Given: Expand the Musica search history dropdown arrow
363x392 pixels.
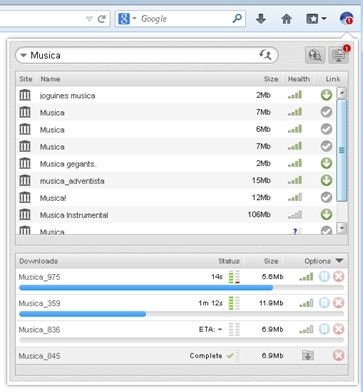Looking at the screenshot, I should [23, 55].
